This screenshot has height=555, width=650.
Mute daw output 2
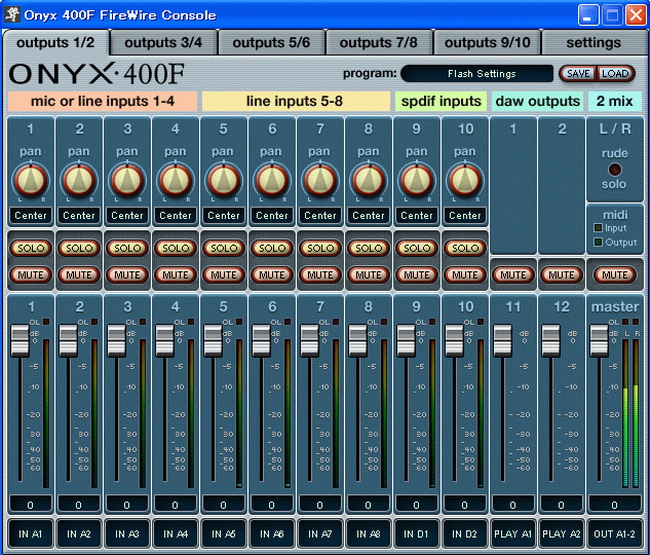pos(561,275)
